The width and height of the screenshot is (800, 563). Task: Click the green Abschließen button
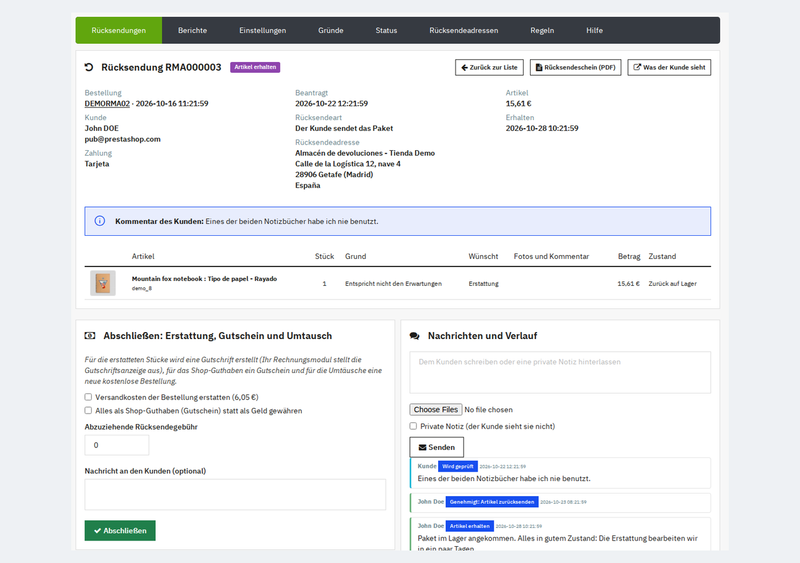tap(120, 531)
